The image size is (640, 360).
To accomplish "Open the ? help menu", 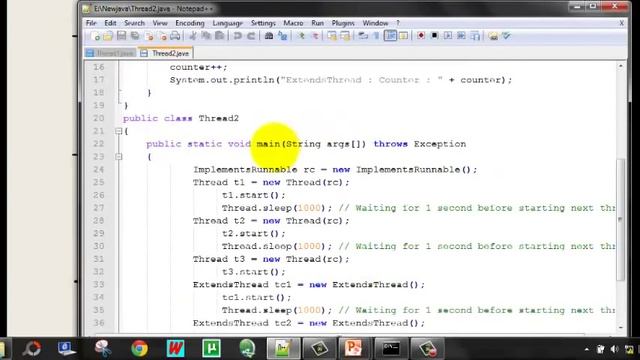I will [x=398, y=23].
